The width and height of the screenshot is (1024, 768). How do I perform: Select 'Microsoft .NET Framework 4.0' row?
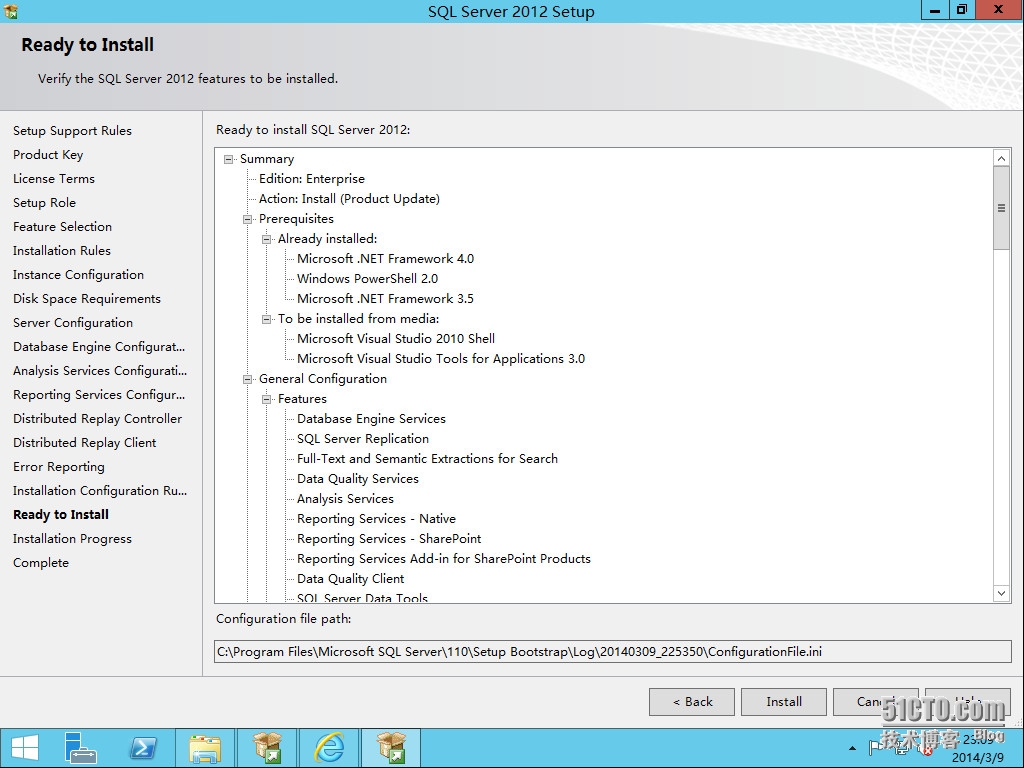[x=385, y=259]
